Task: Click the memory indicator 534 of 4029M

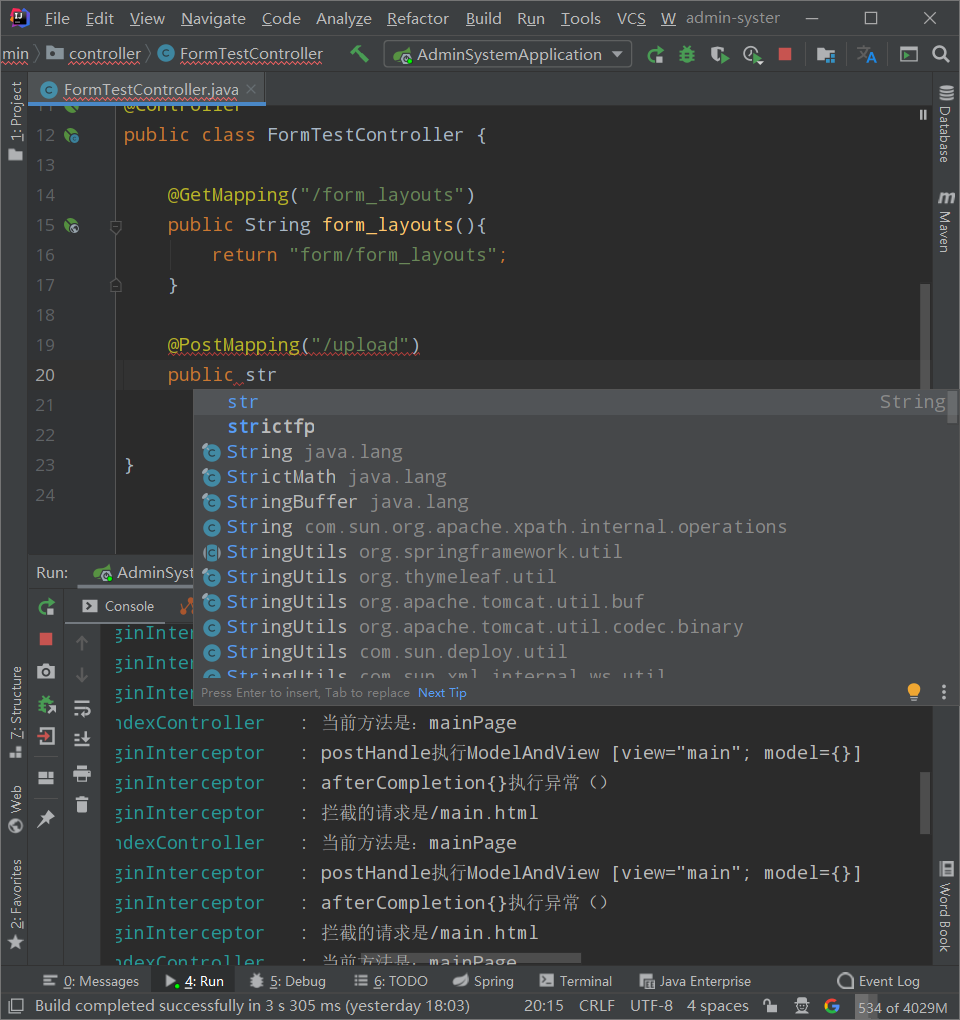Action: click(901, 1007)
